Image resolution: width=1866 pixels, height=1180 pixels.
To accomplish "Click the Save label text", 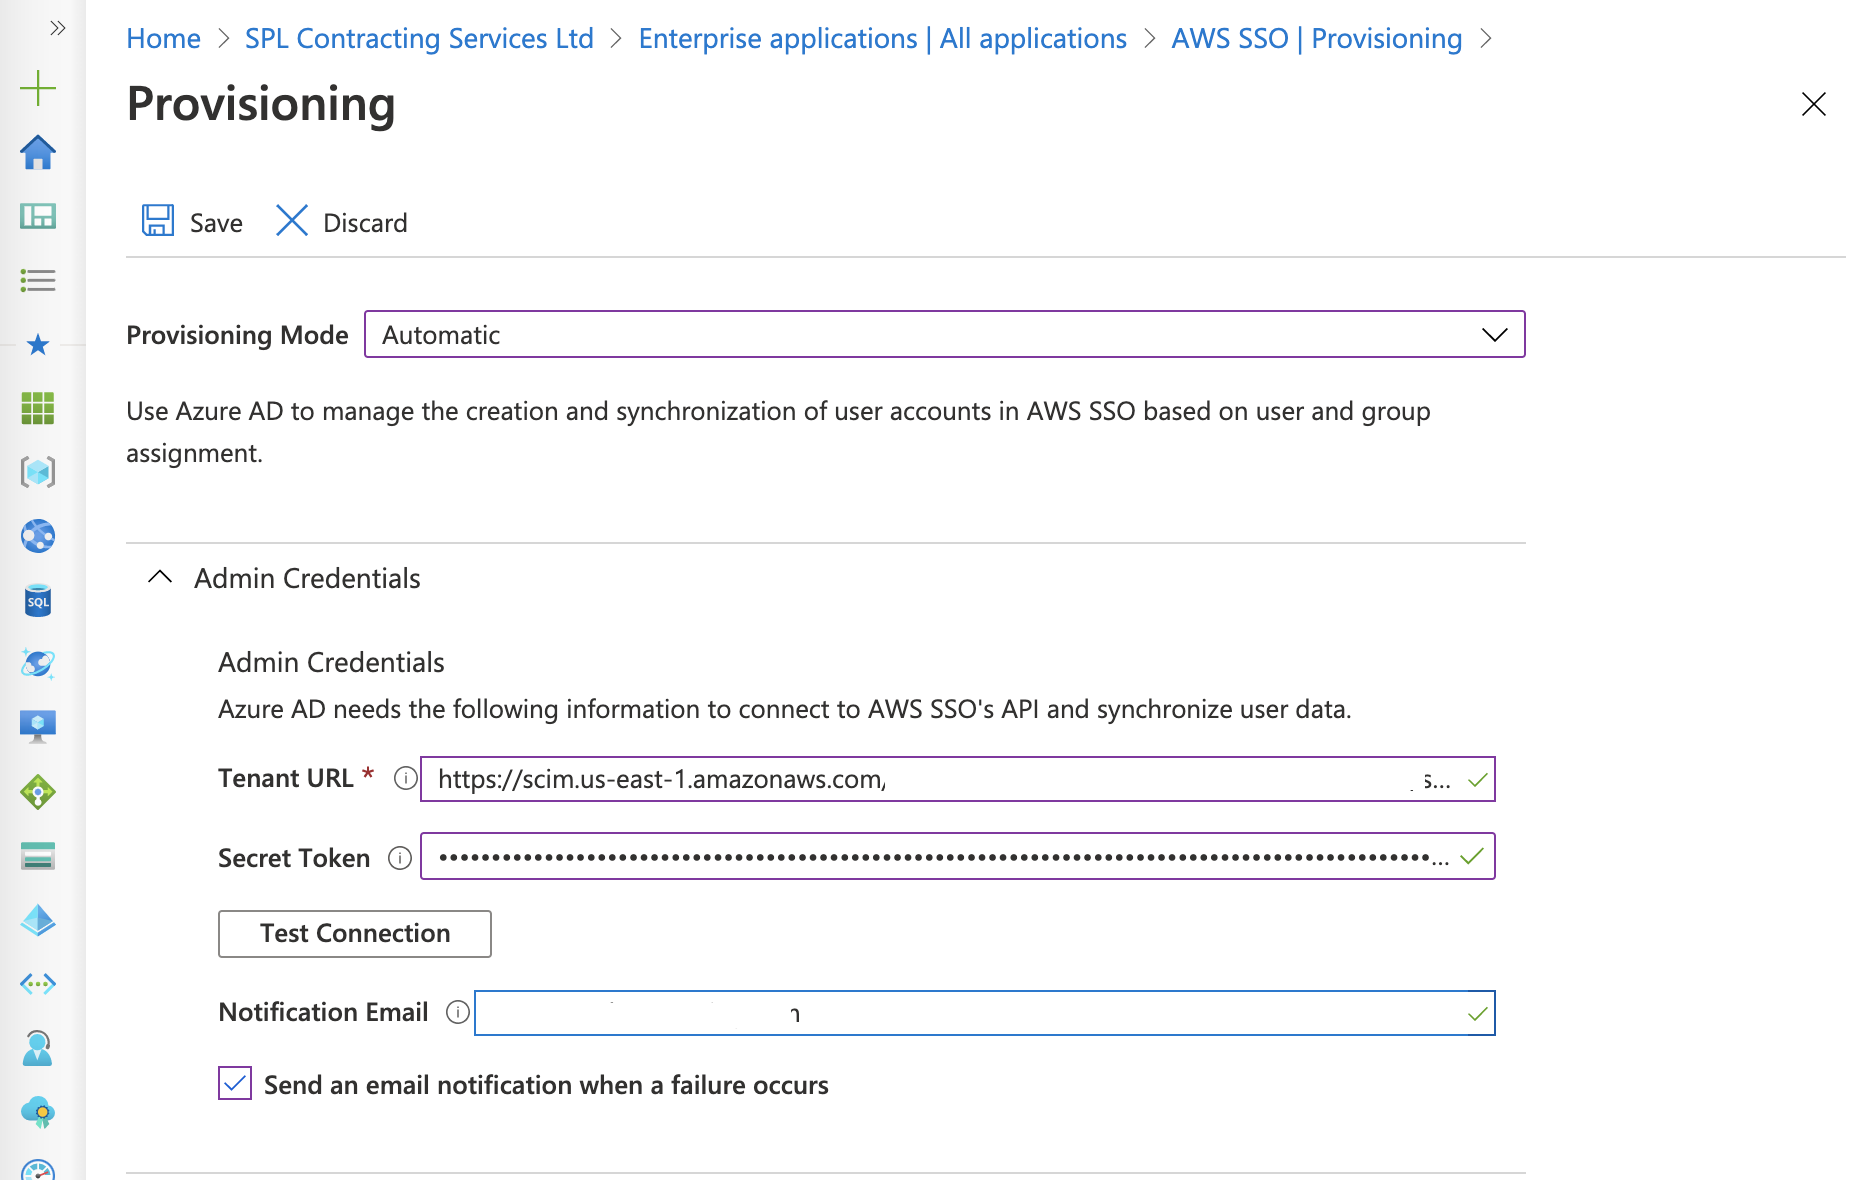I will point(216,223).
